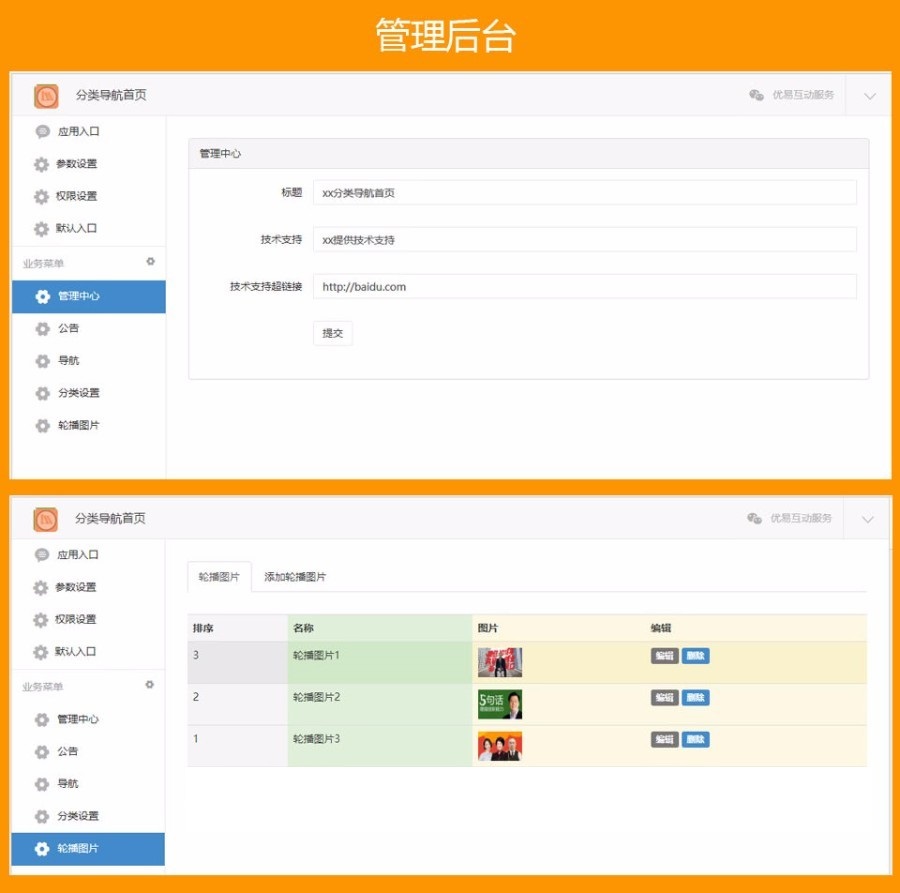Expand the top-right chevron dropdown in bottom panel
Screen dimensions: 900x893
(867, 519)
